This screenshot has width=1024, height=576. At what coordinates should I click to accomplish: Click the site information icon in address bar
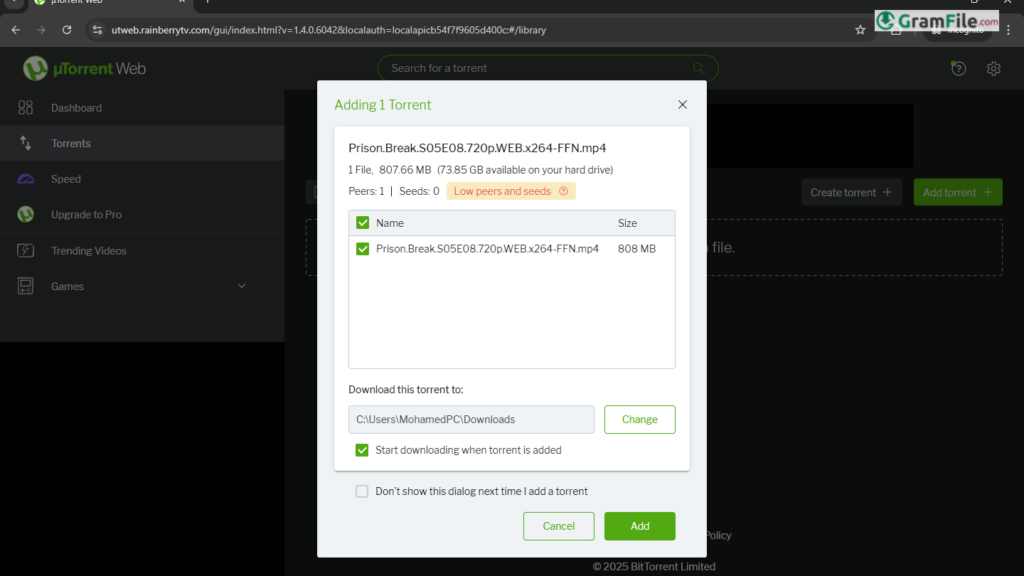[97, 30]
